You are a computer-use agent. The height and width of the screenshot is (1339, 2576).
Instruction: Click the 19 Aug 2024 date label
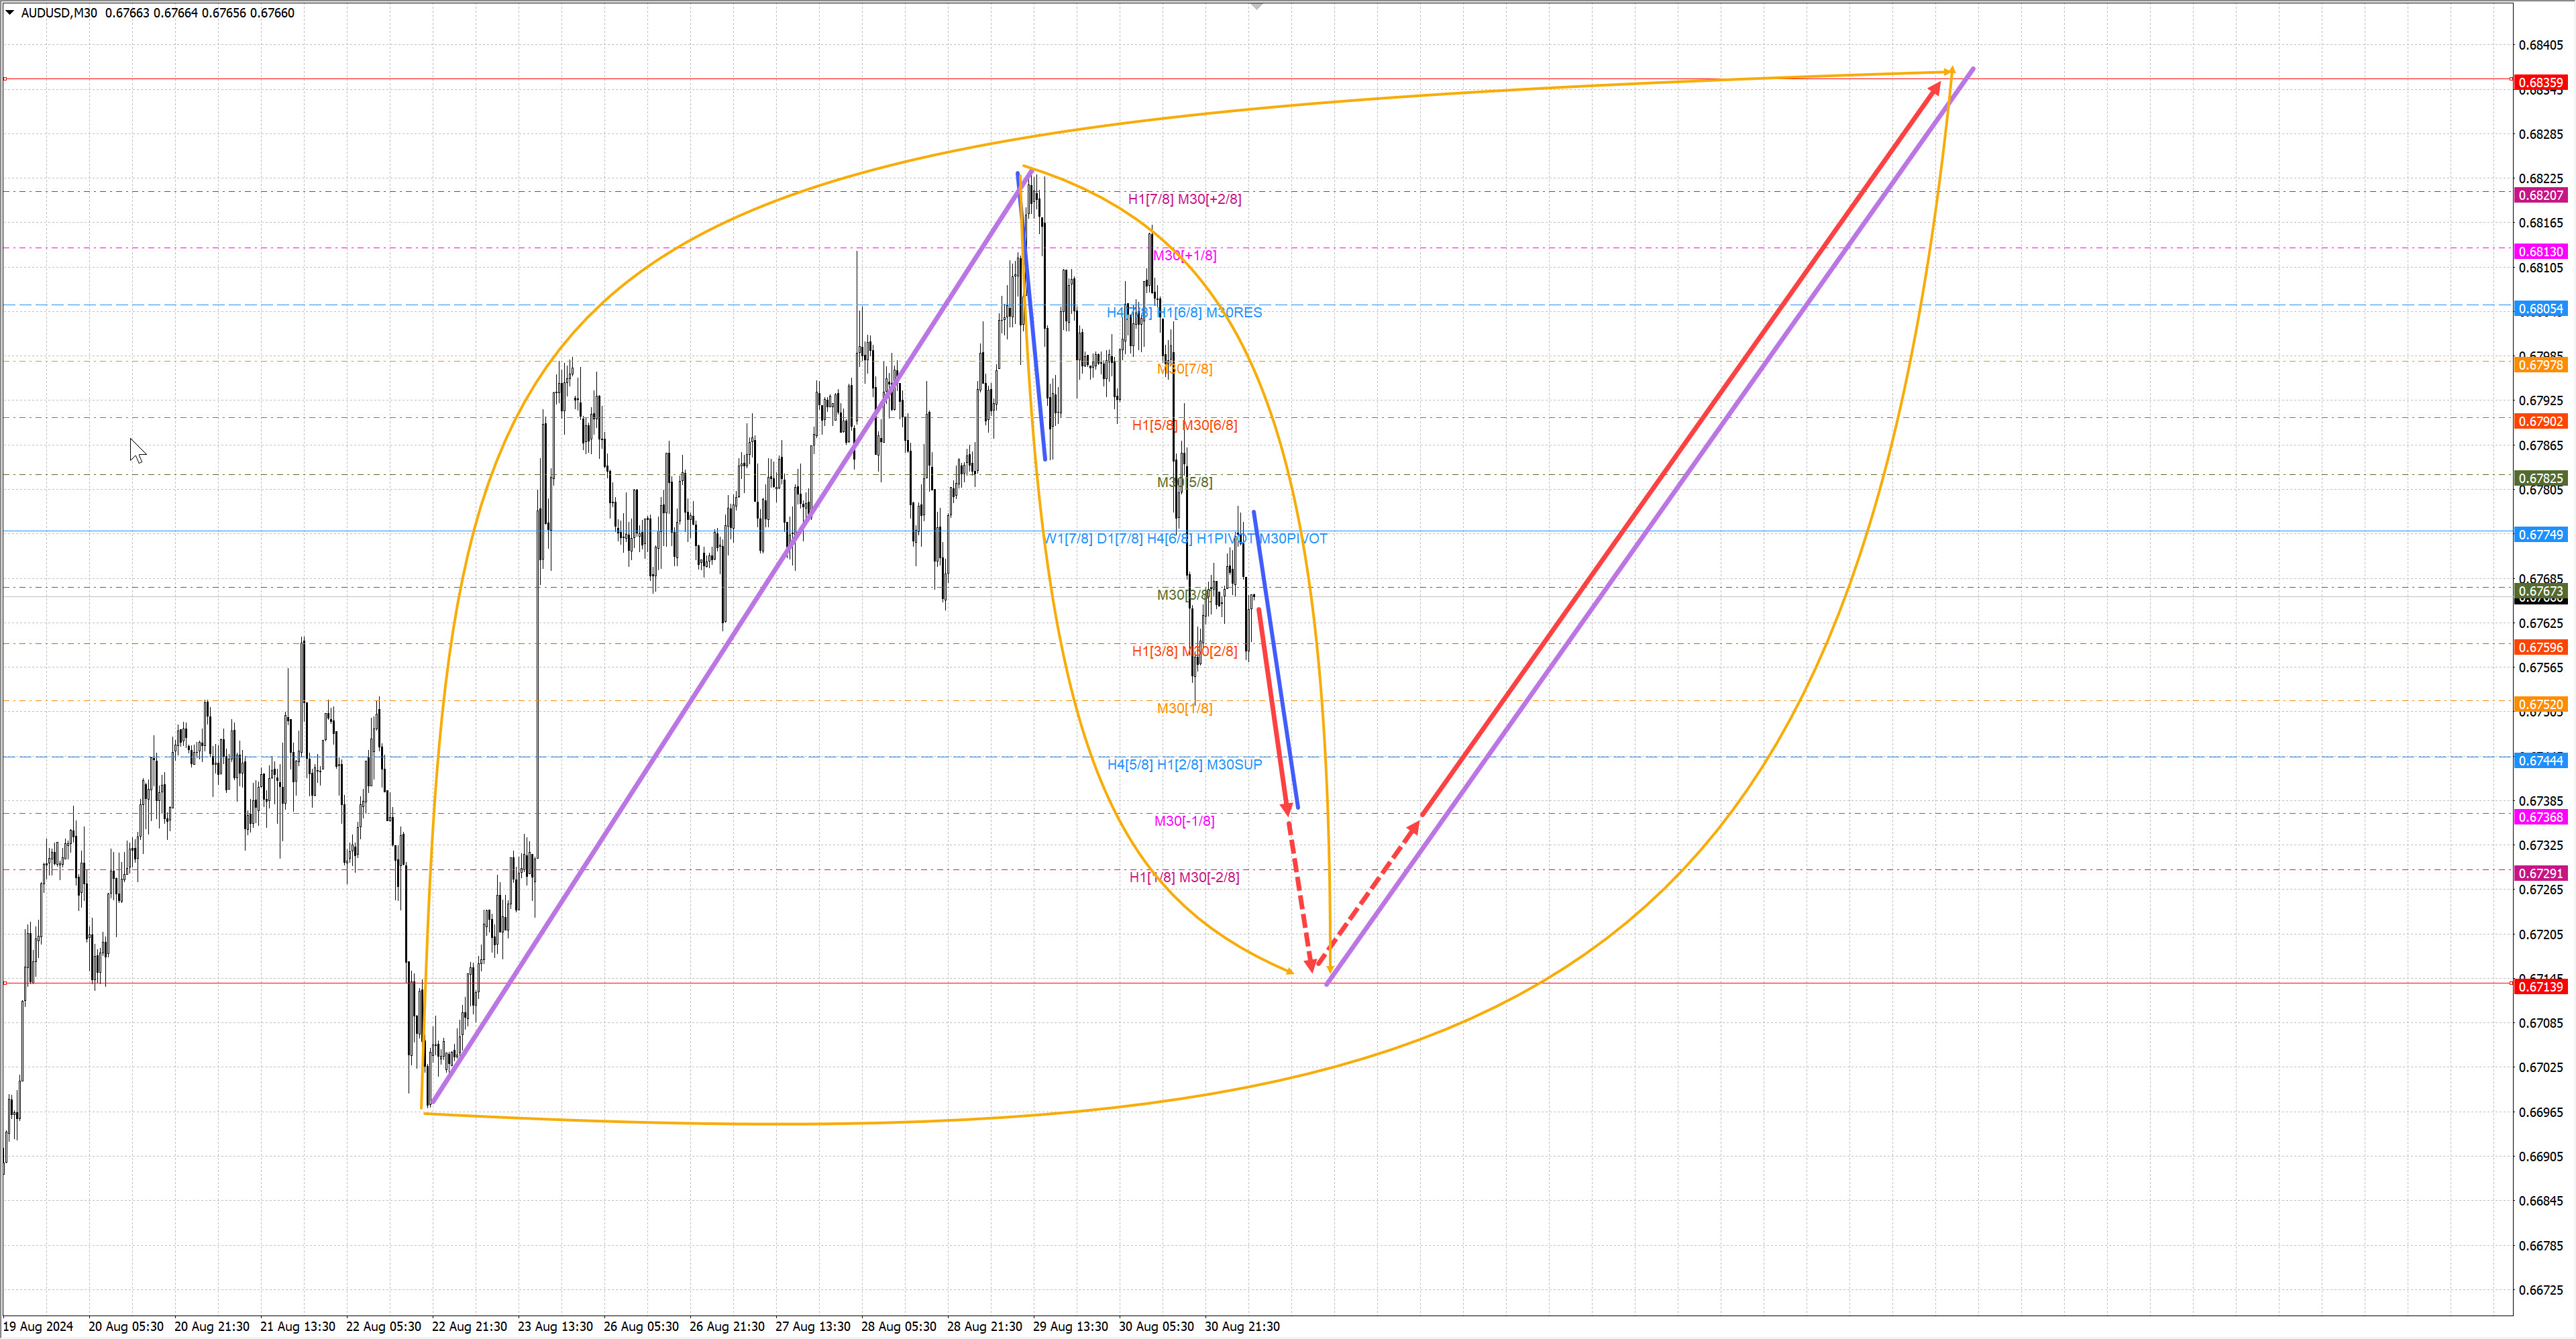[x=38, y=1327]
